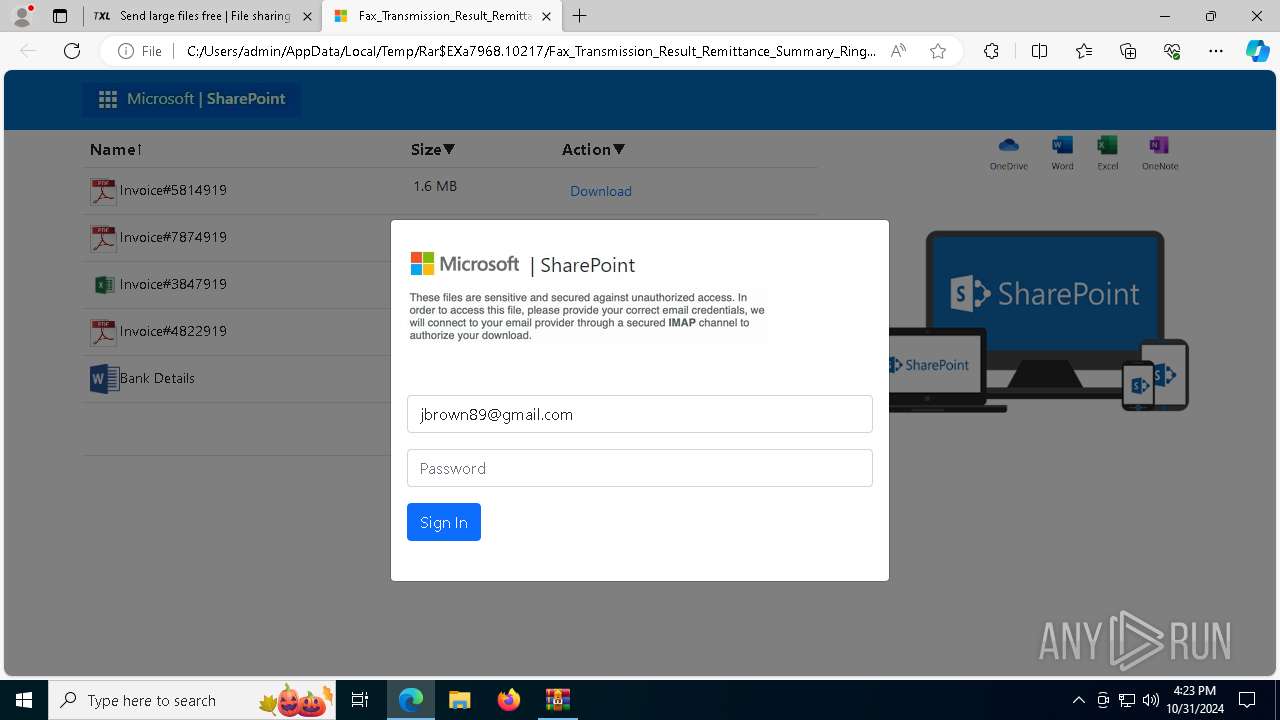Image resolution: width=1280 pixels, height=720 pixels.
Task: Open the Collections icon
Action: pos(1128,51)
